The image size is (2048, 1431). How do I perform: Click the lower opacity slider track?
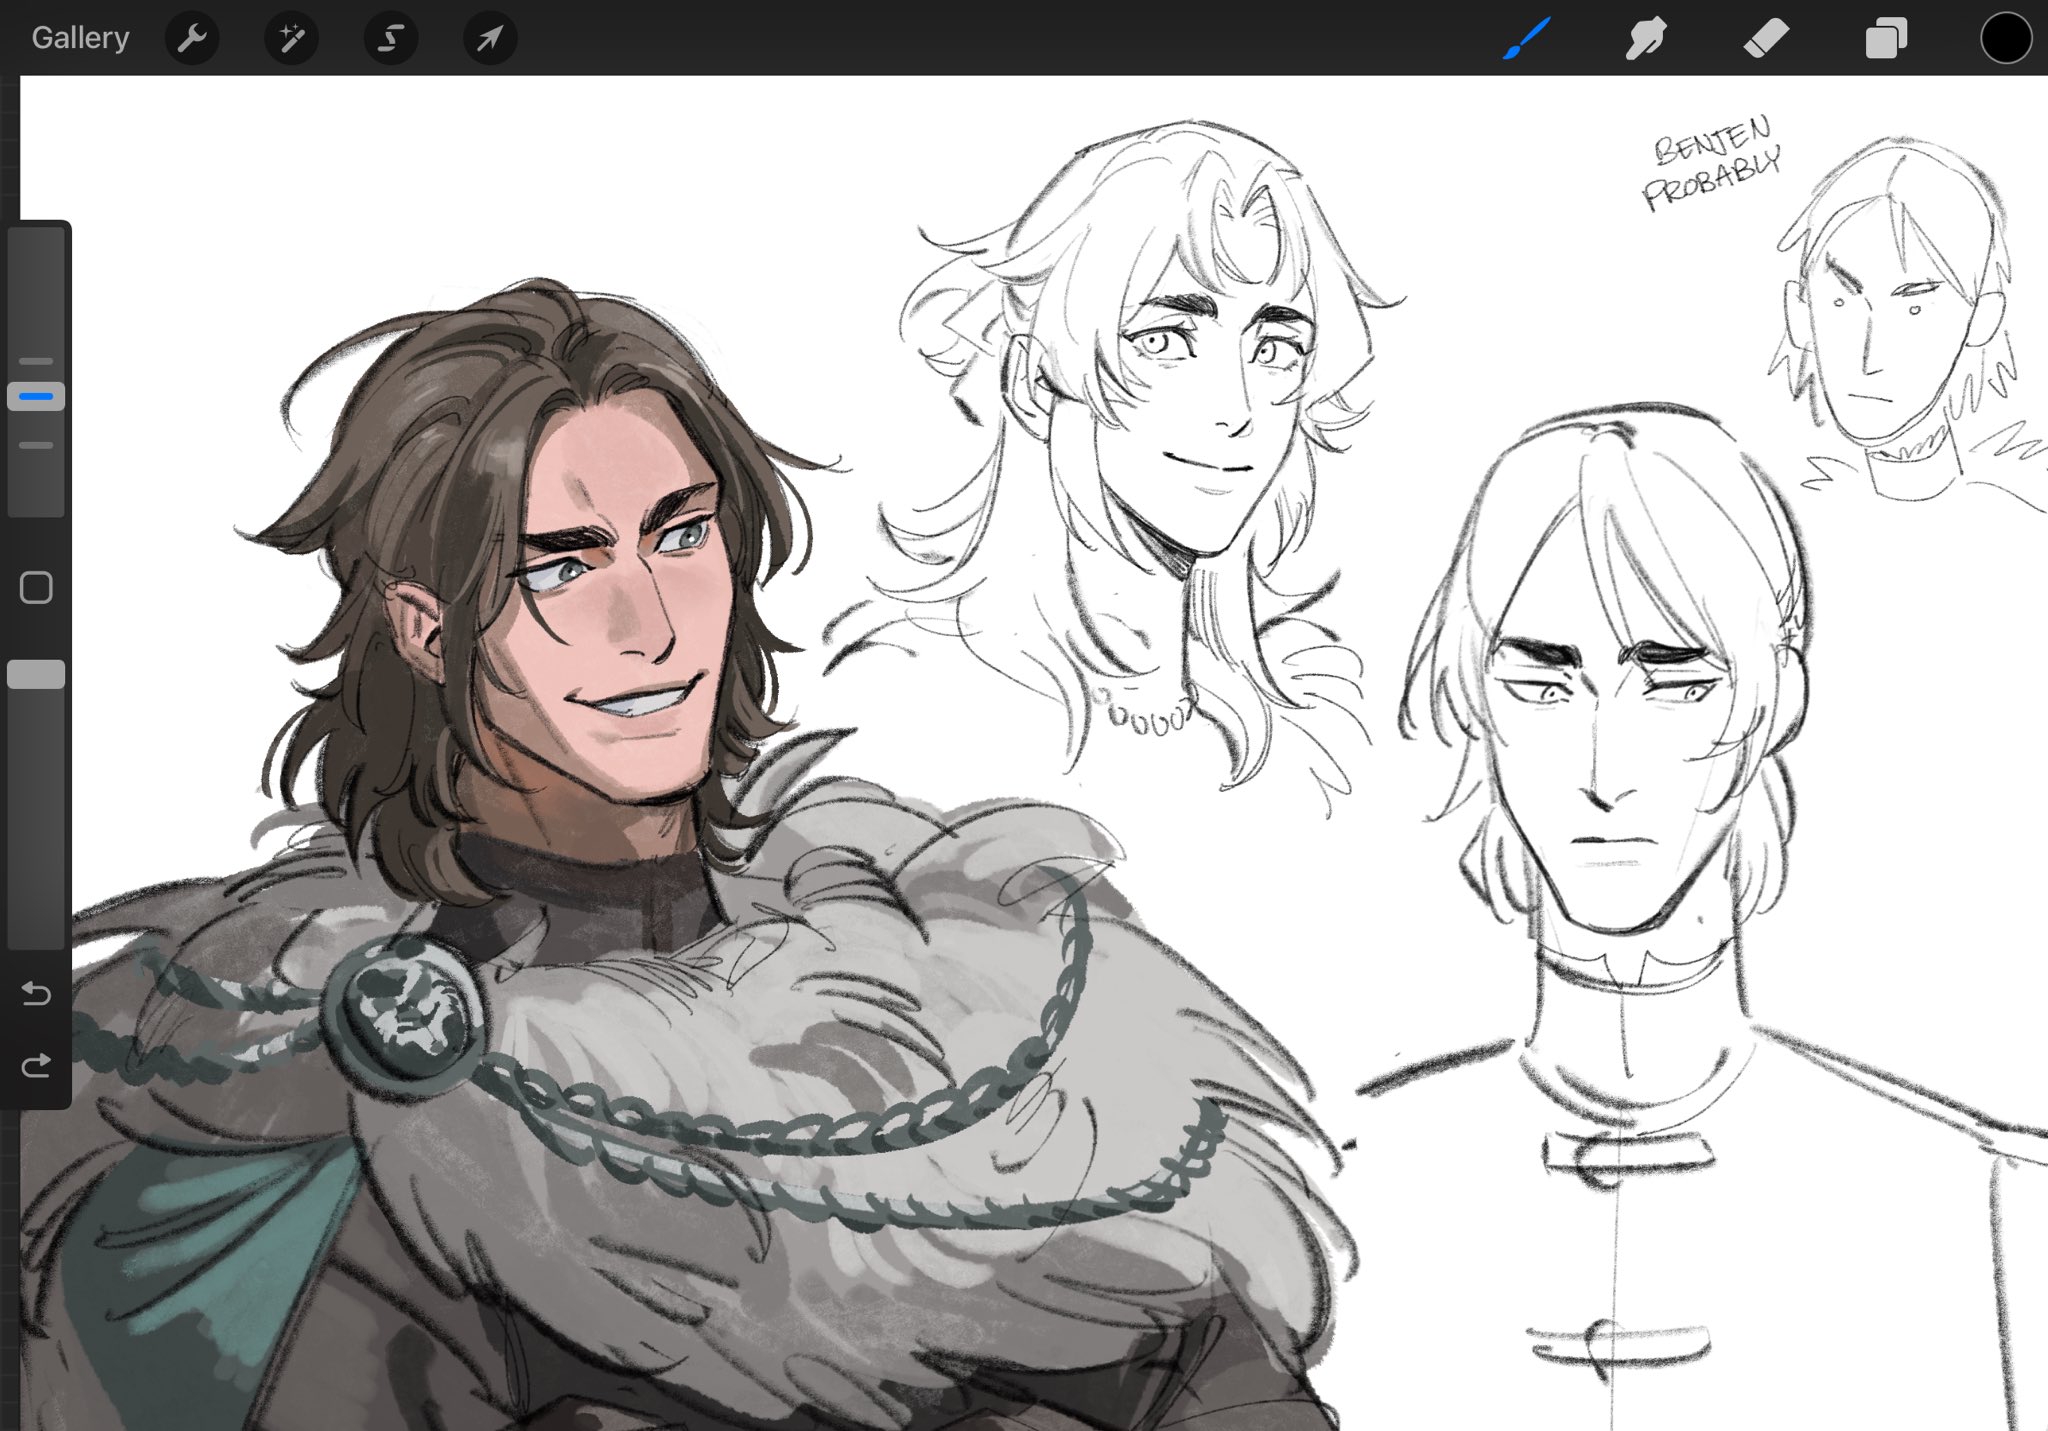pyautogui.click(x=36, y=820)
